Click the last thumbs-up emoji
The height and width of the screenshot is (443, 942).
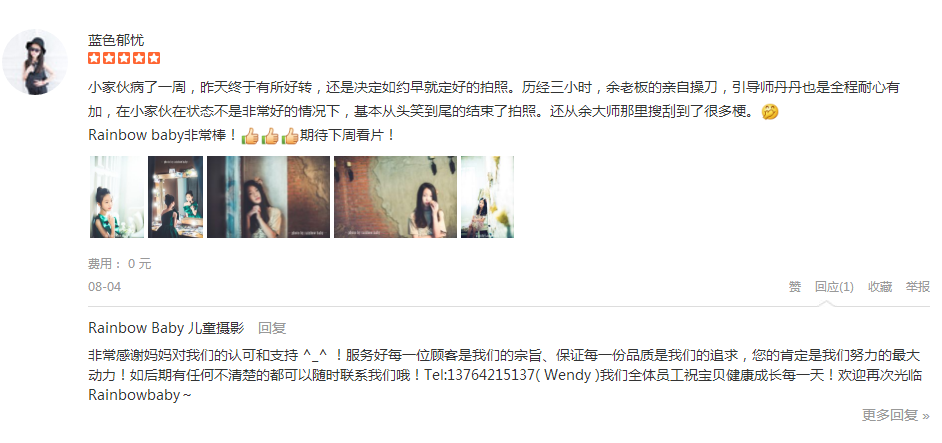(x=290, y=136)
